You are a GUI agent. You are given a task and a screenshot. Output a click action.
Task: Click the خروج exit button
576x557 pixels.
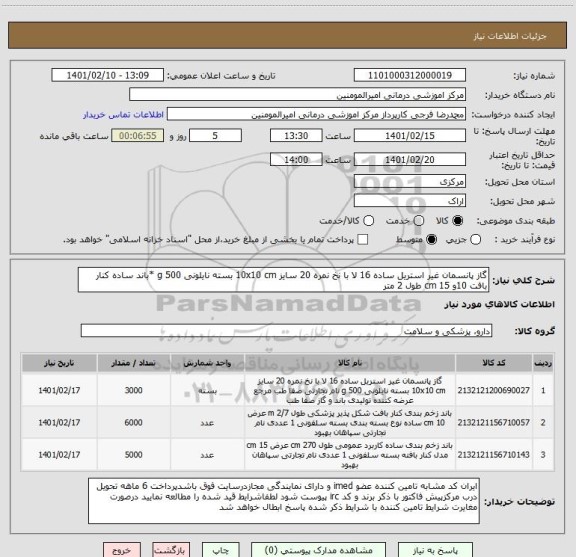pyautogui.click(x=122, y=550)
